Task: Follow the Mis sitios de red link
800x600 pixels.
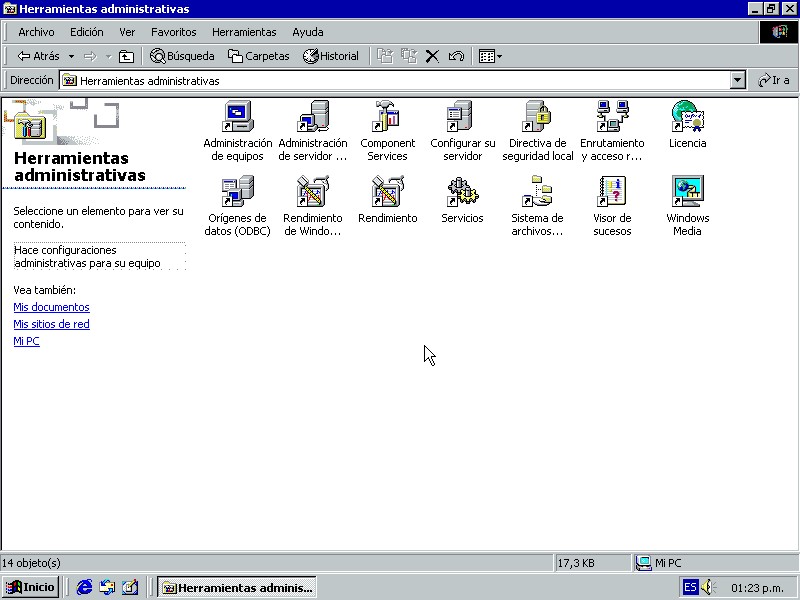Action: click(x=52, y=324)
